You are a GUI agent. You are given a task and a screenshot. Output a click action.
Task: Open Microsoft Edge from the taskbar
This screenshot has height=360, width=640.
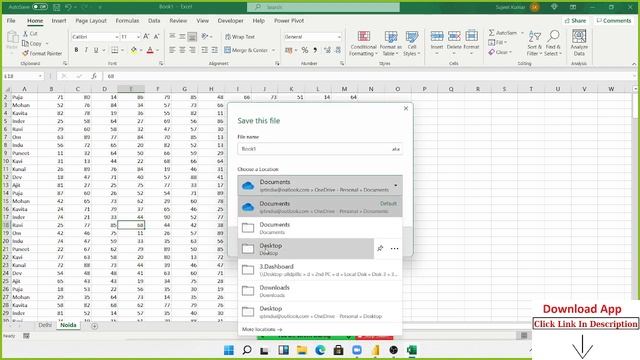[x=320, y=350]
